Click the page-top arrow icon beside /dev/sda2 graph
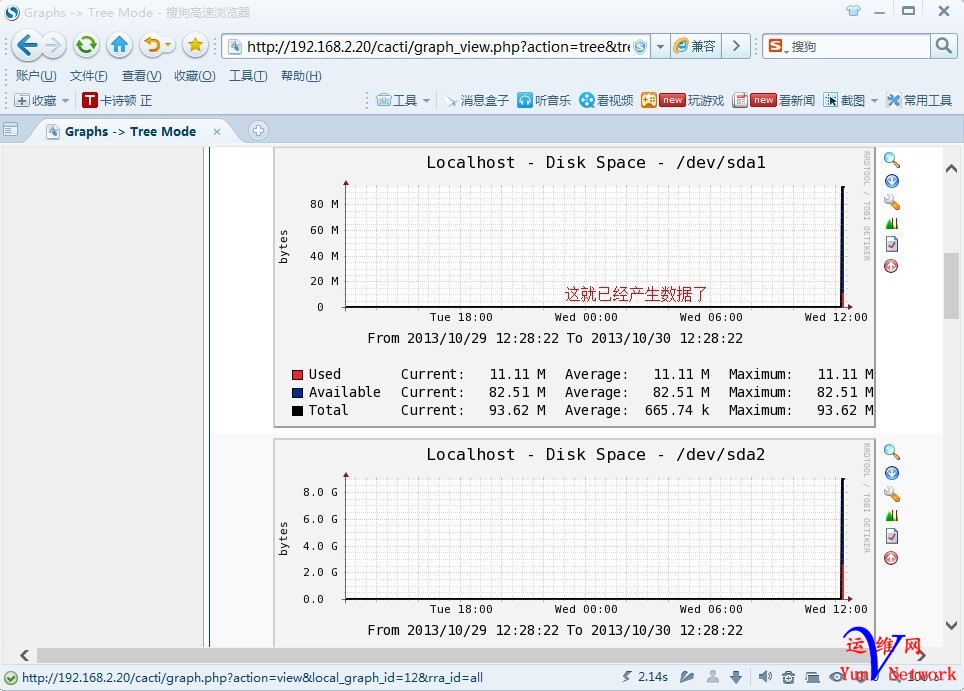 [891, 557]
